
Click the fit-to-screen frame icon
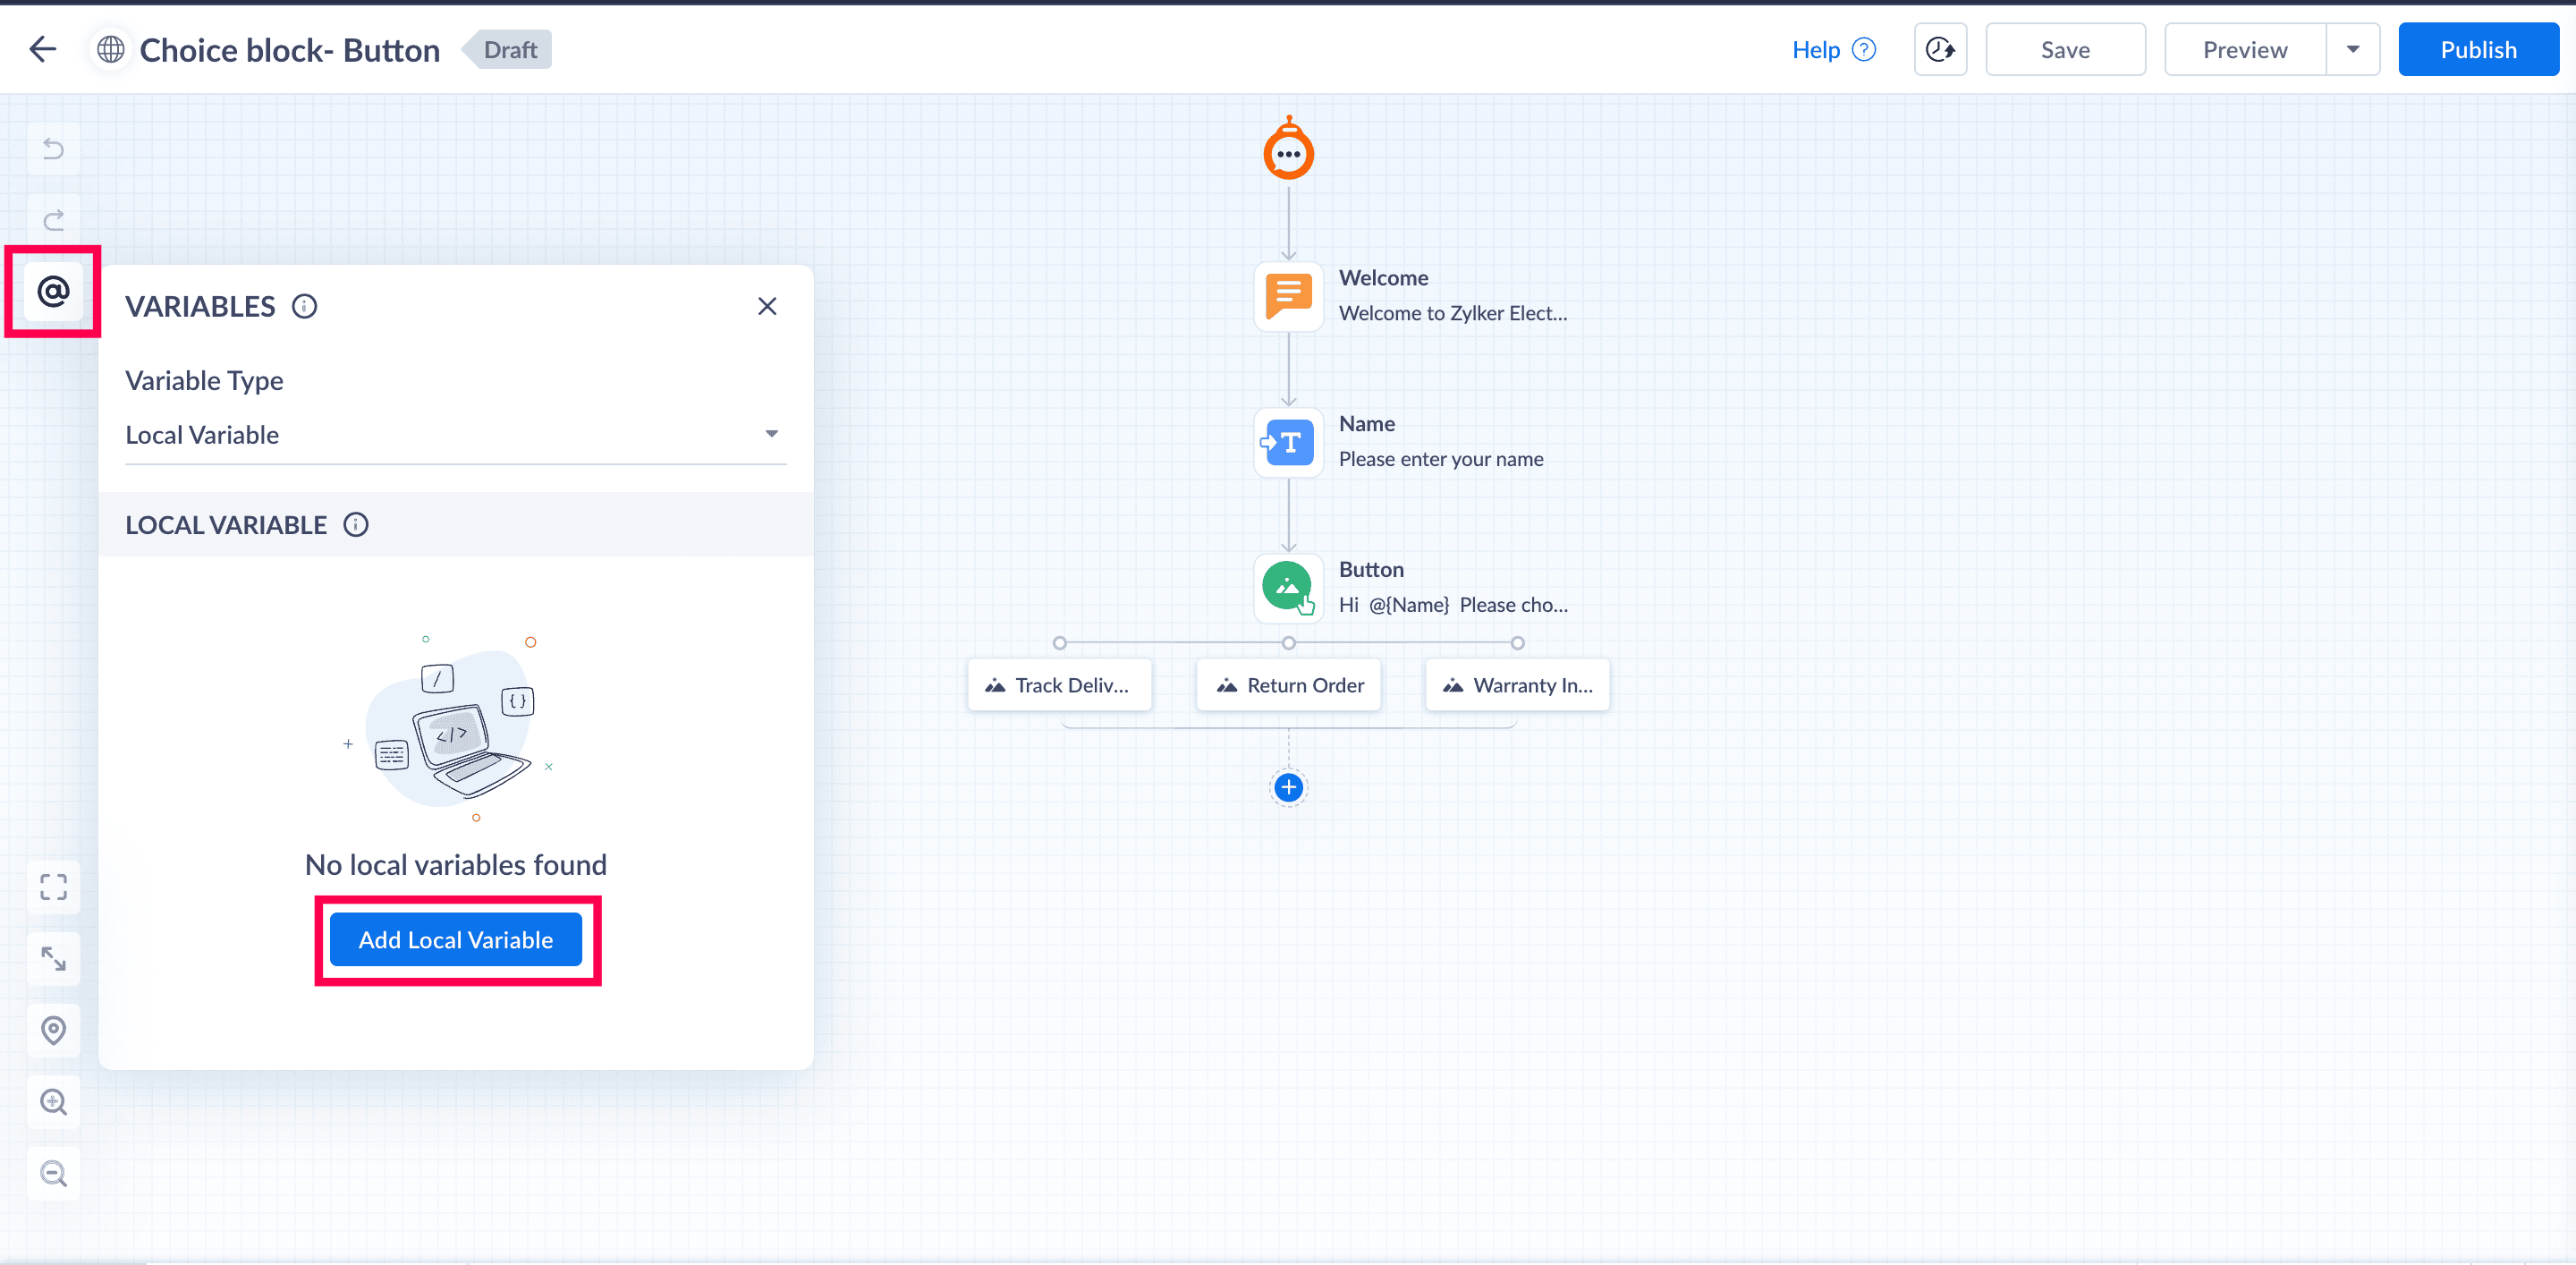tap(53, 887)
